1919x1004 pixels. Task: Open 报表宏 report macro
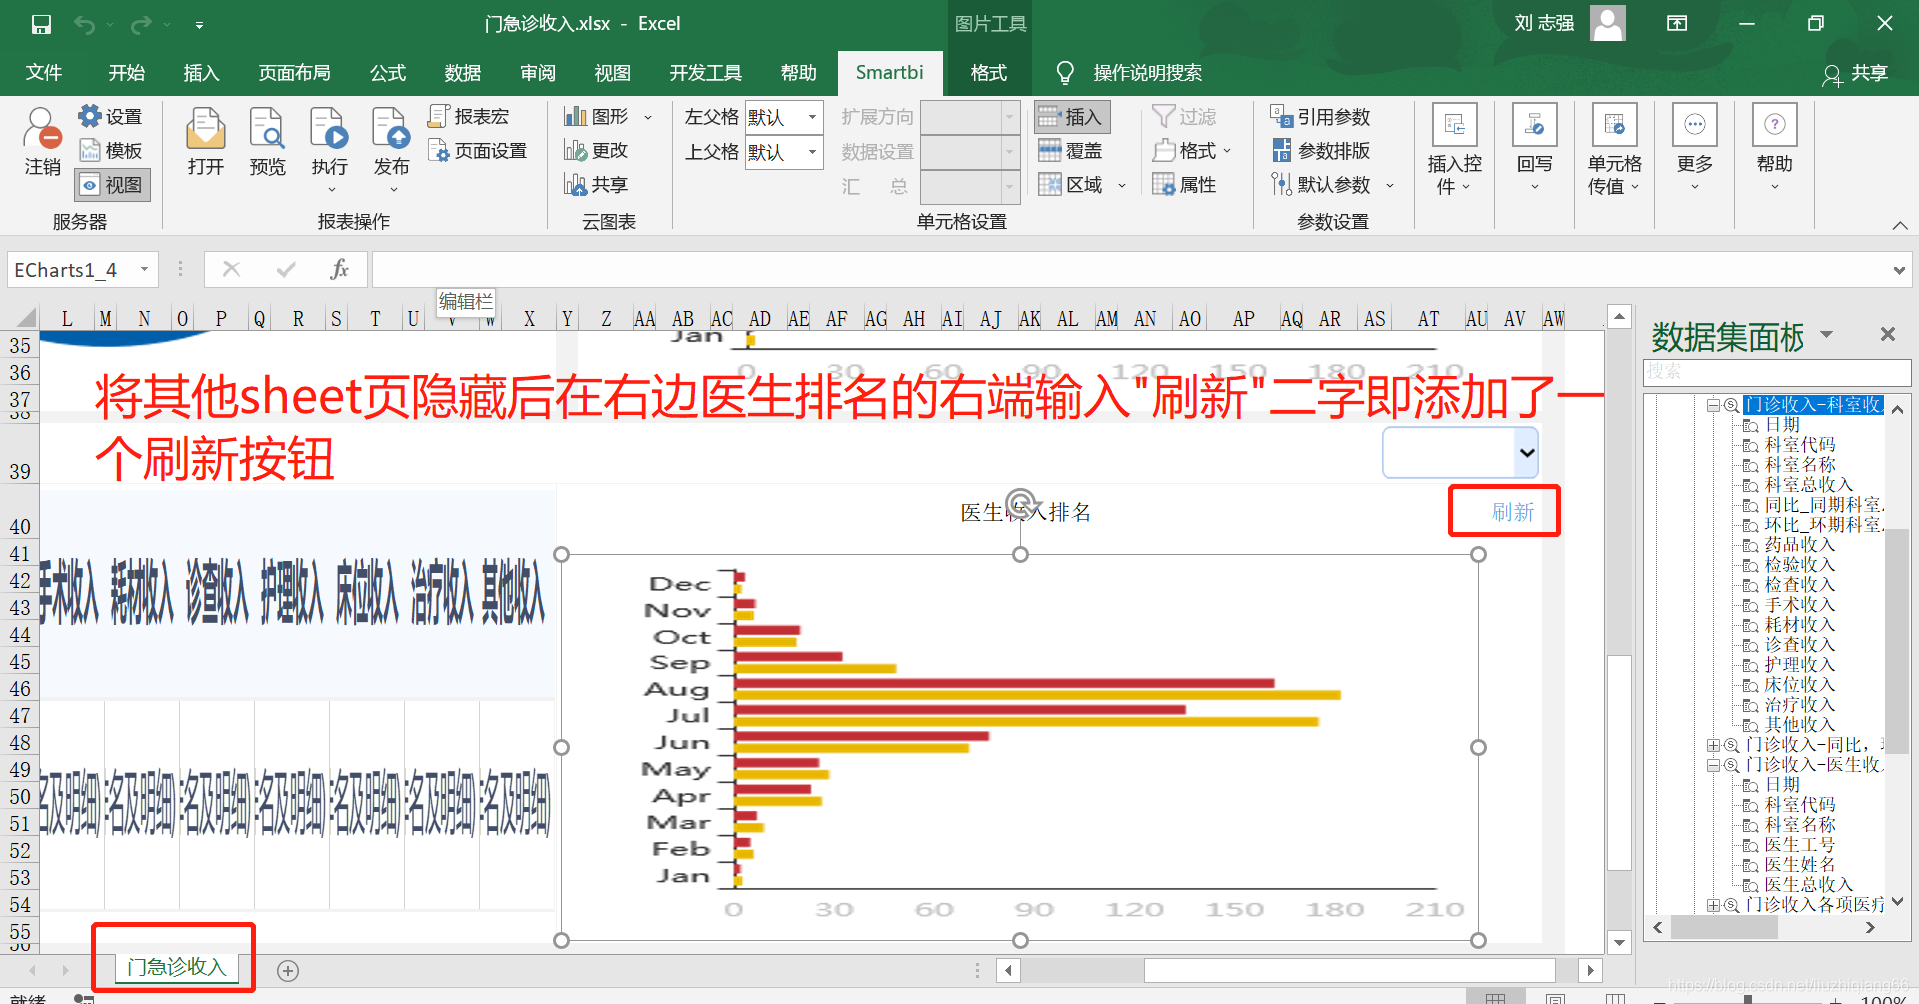click(468, 117)
